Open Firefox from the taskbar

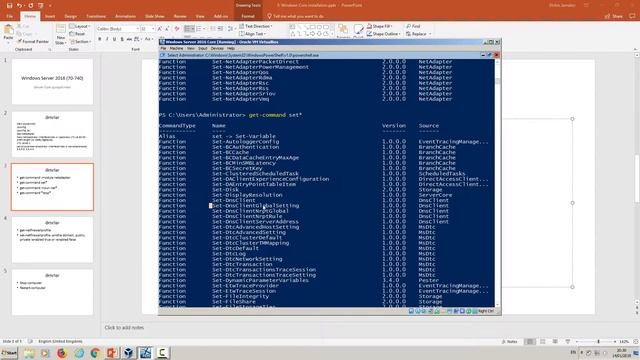click(62, 353)
